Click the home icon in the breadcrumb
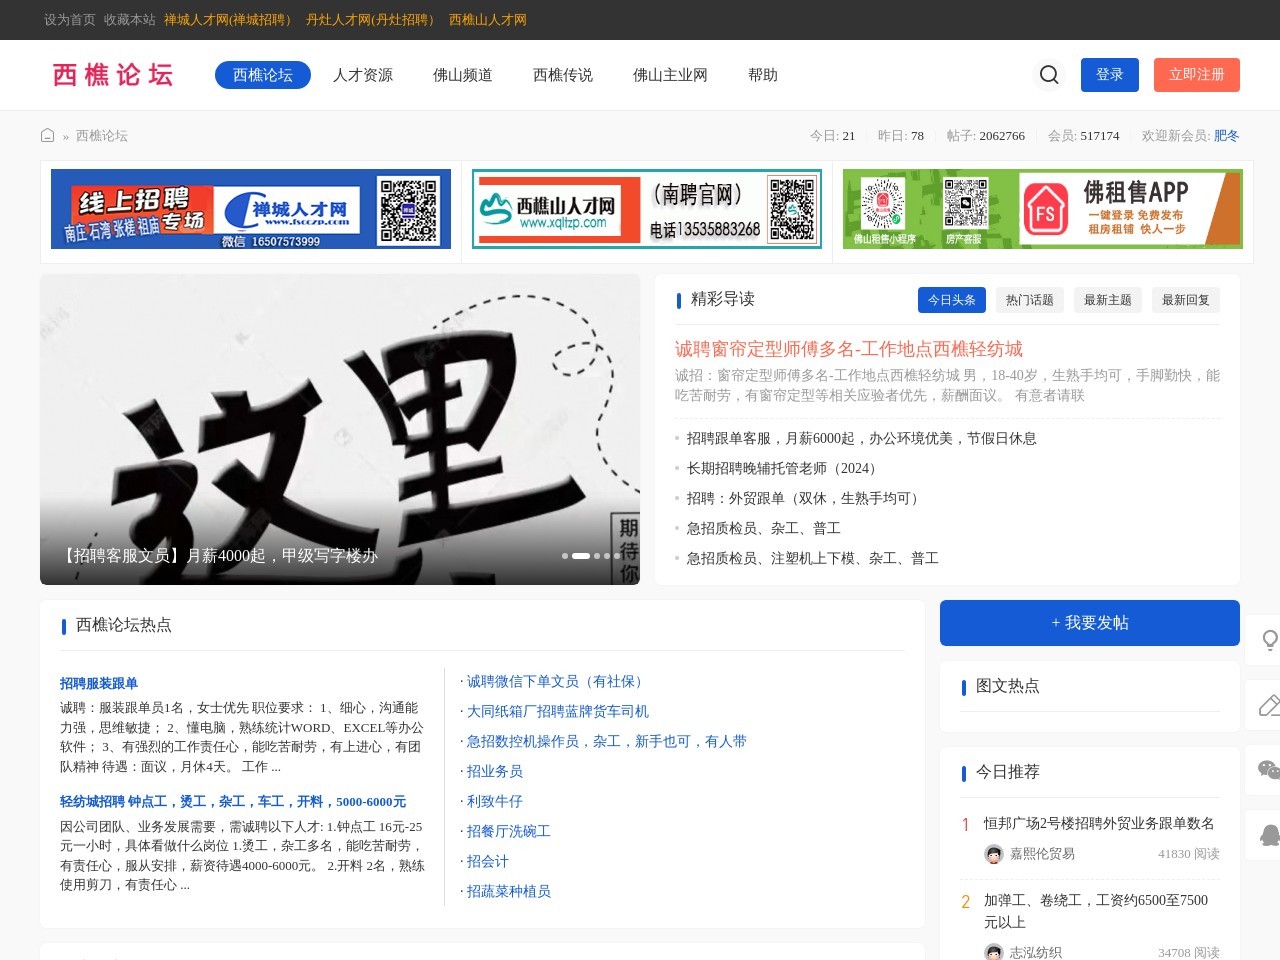 coord(47,134)
